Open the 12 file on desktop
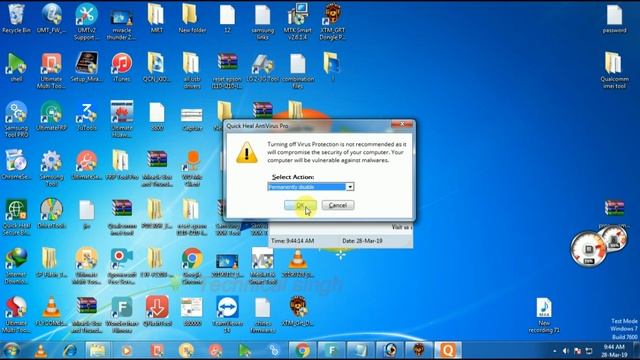This screenshot has width=640, height=360. [x=227, y=19]
